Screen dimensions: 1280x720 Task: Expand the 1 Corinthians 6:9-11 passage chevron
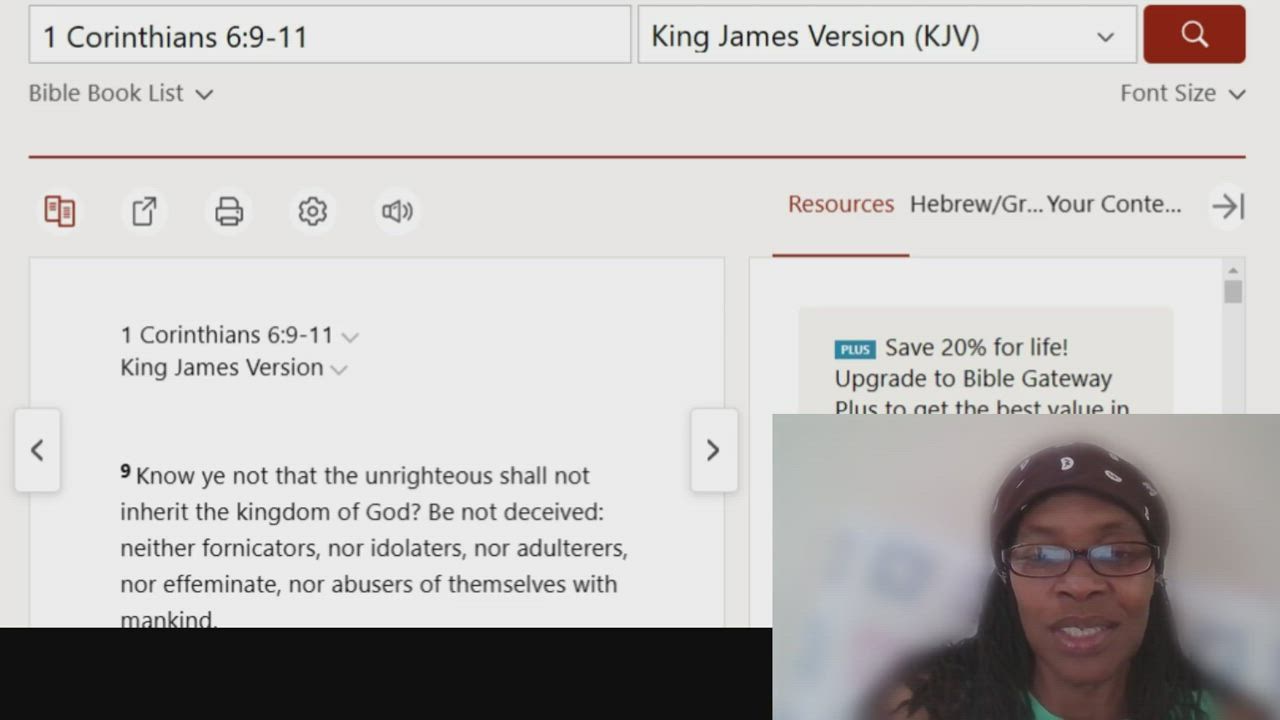pos(350,337)
